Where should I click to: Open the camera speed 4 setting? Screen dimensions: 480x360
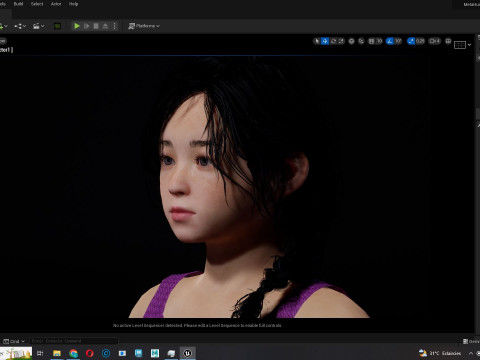[435, 41]
